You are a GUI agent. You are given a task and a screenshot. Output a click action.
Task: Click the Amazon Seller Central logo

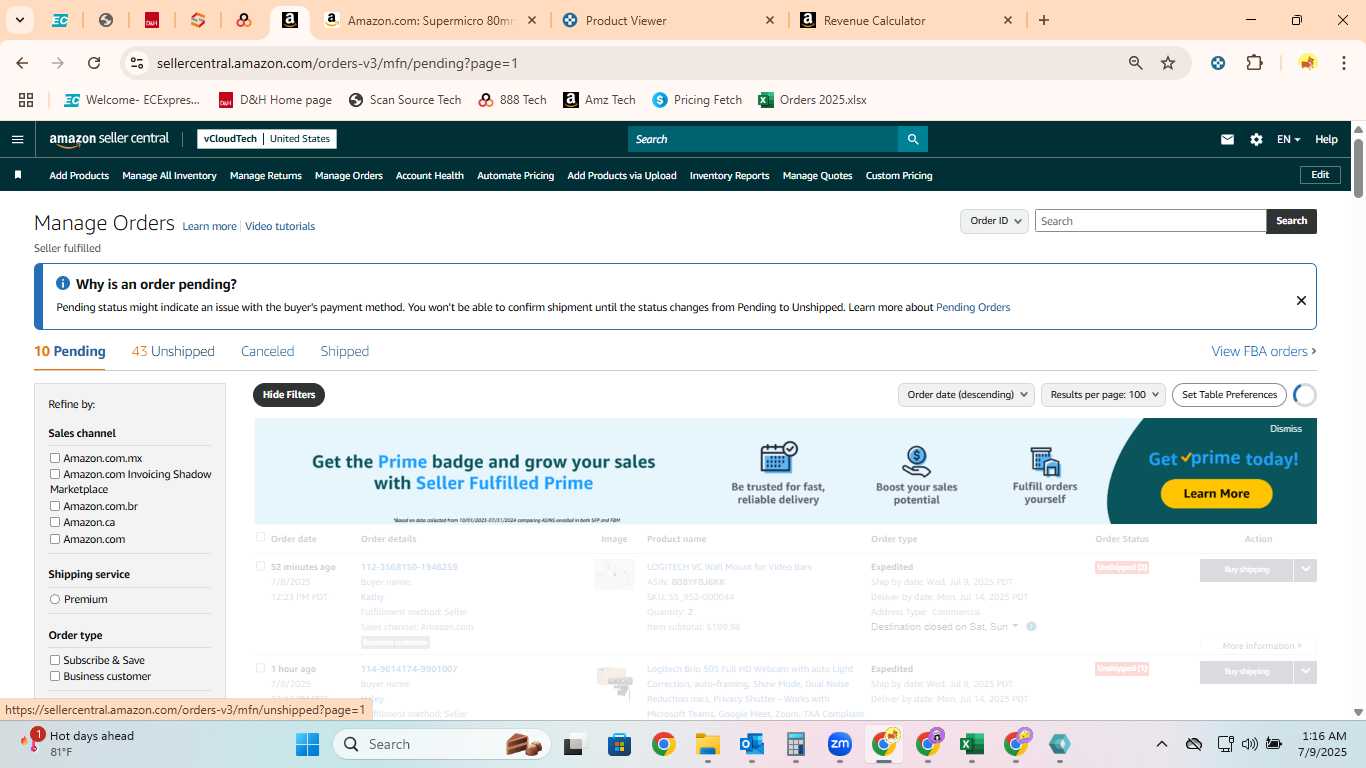[x=109, y=139]
